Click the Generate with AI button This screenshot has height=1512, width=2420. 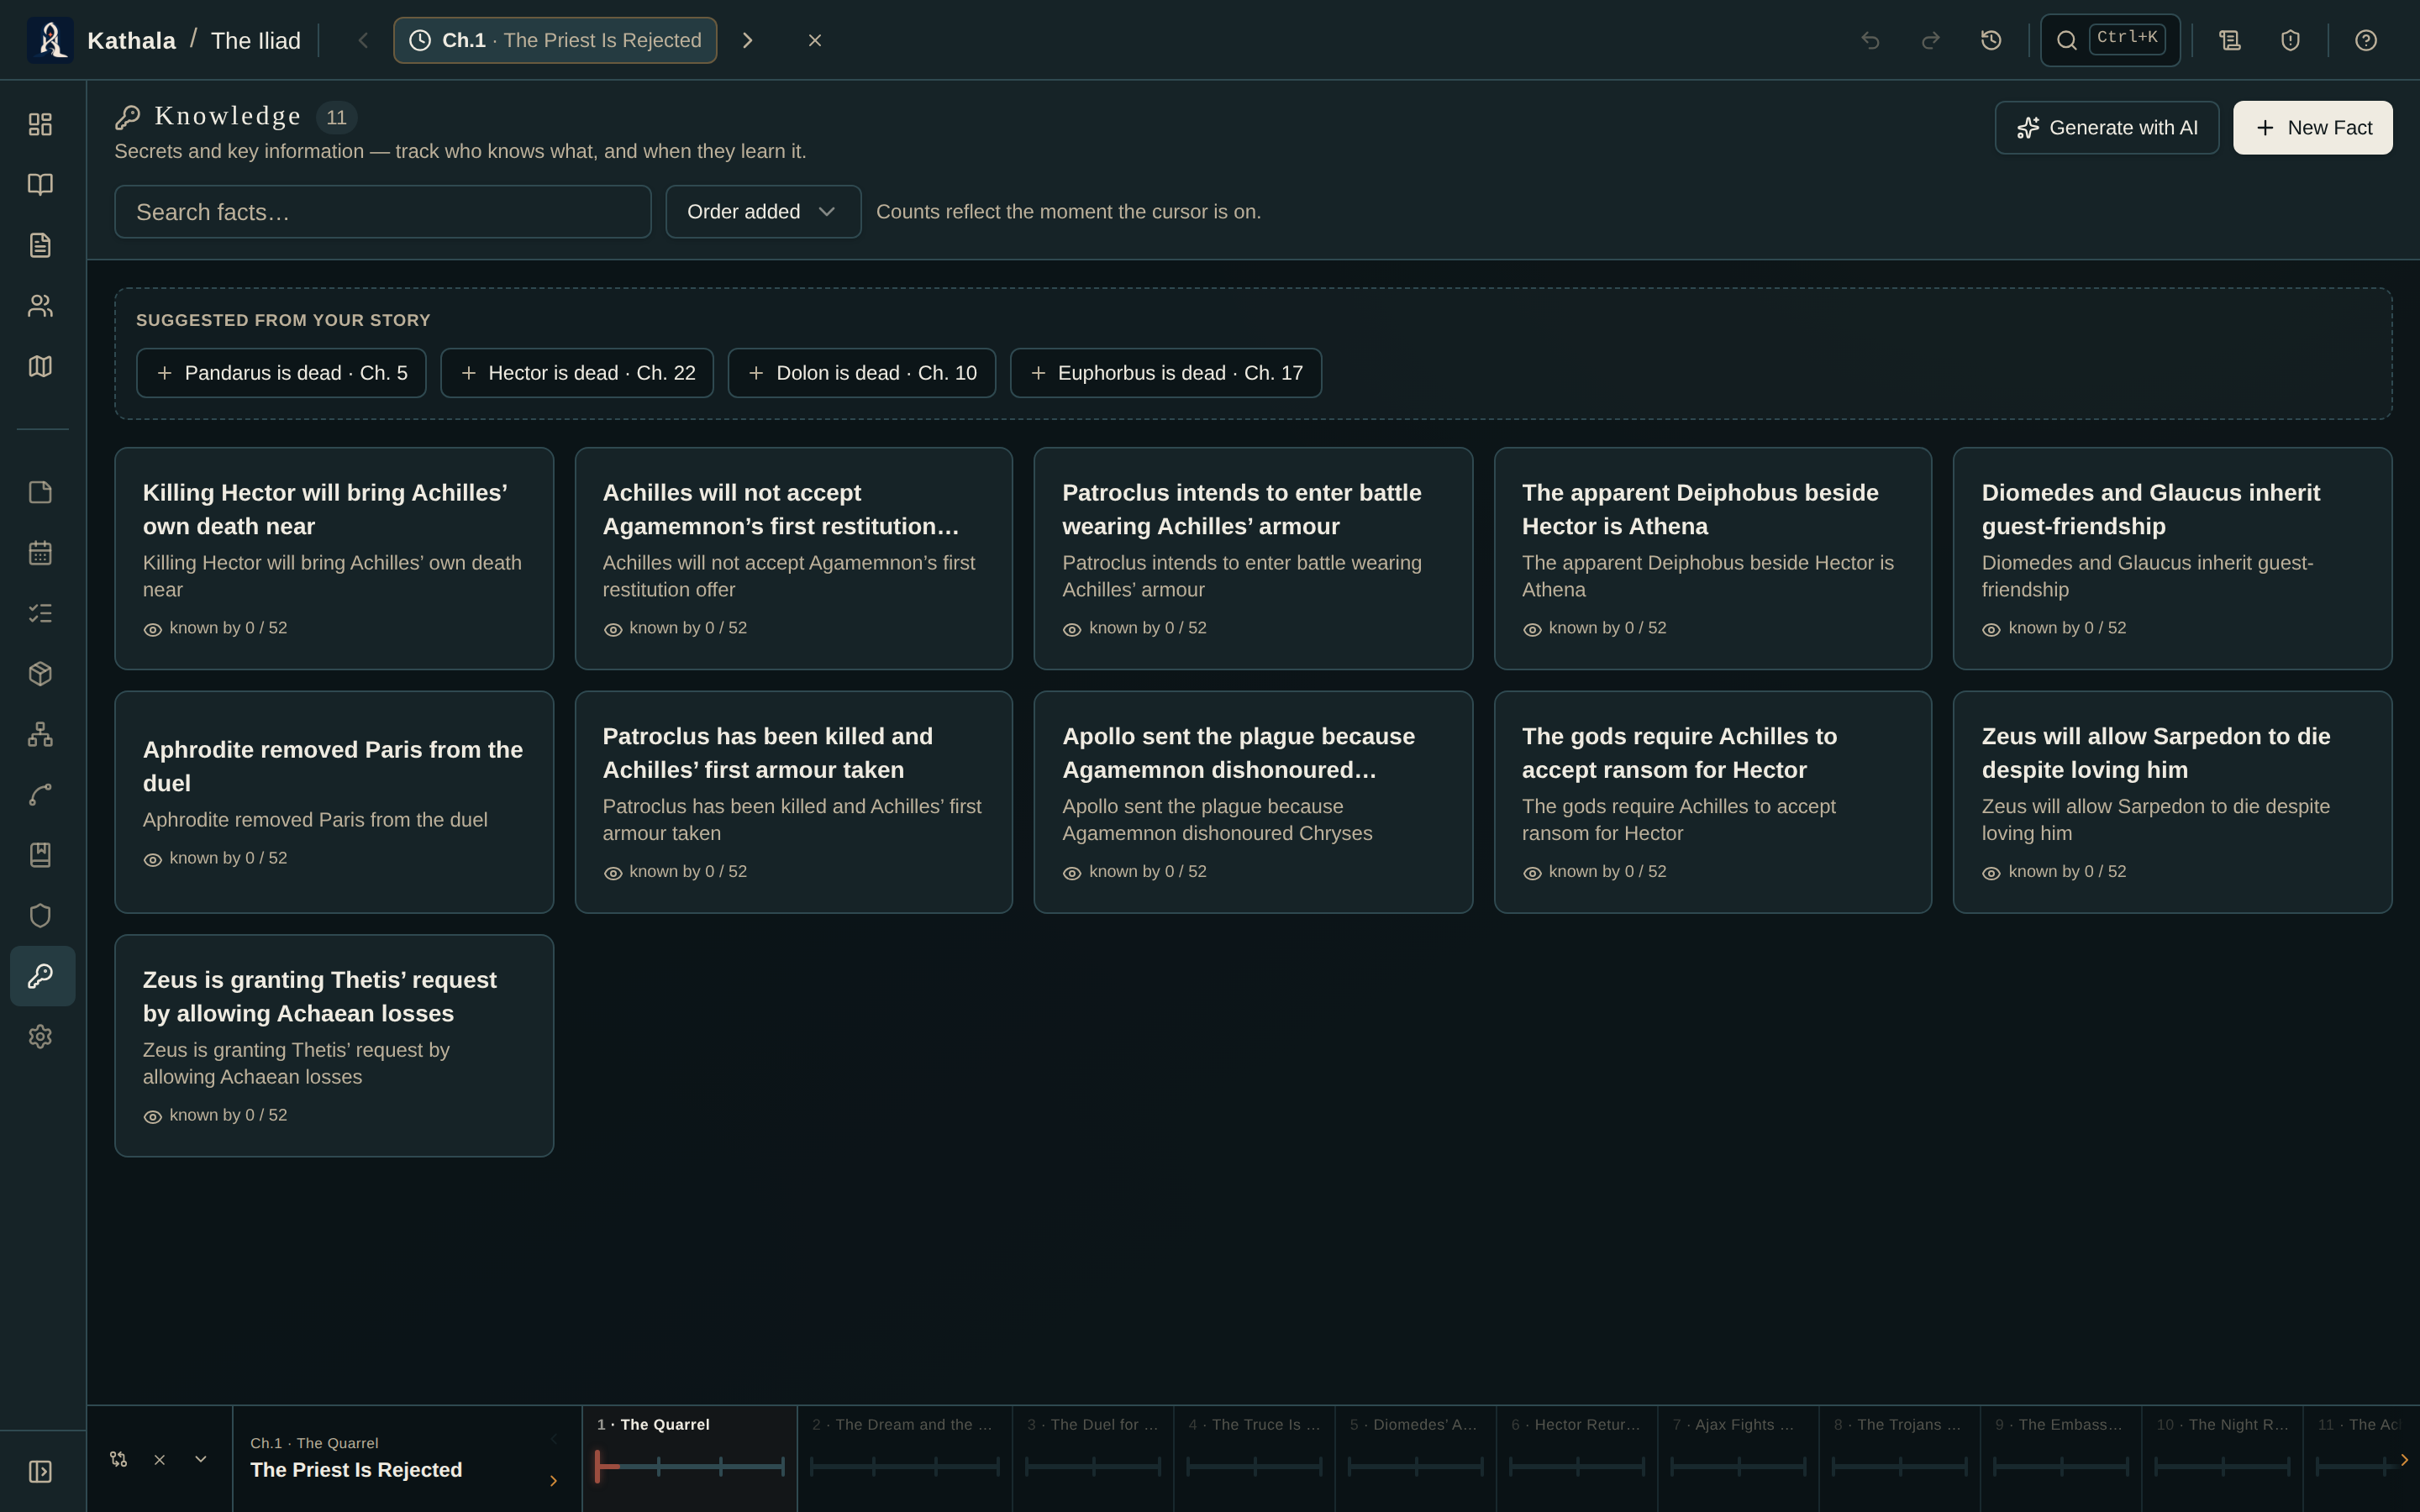2107,128
